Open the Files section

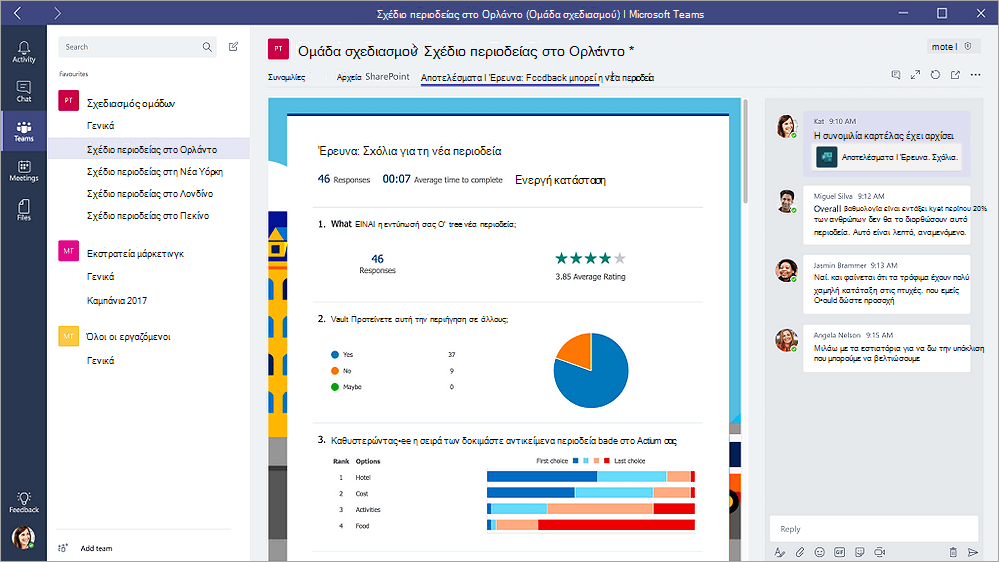tap(24, 210)
